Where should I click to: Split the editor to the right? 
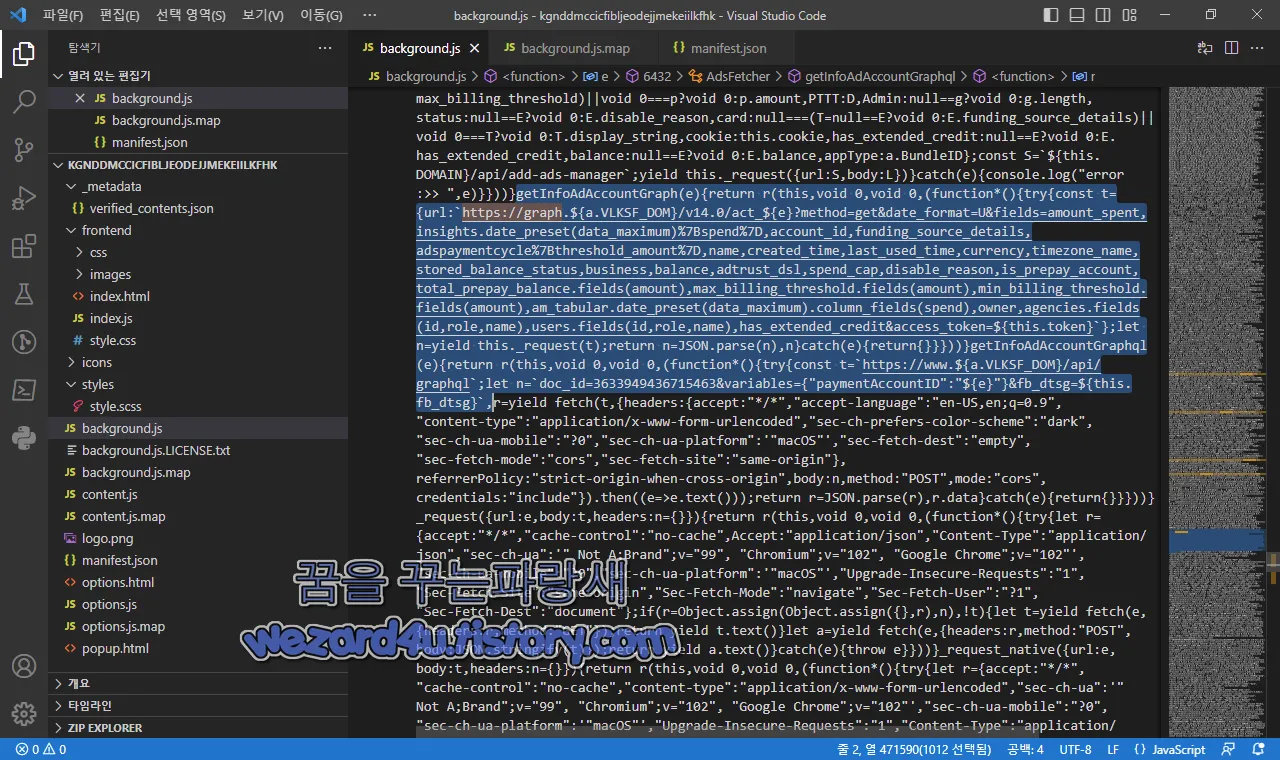[x=1230, y=48]
